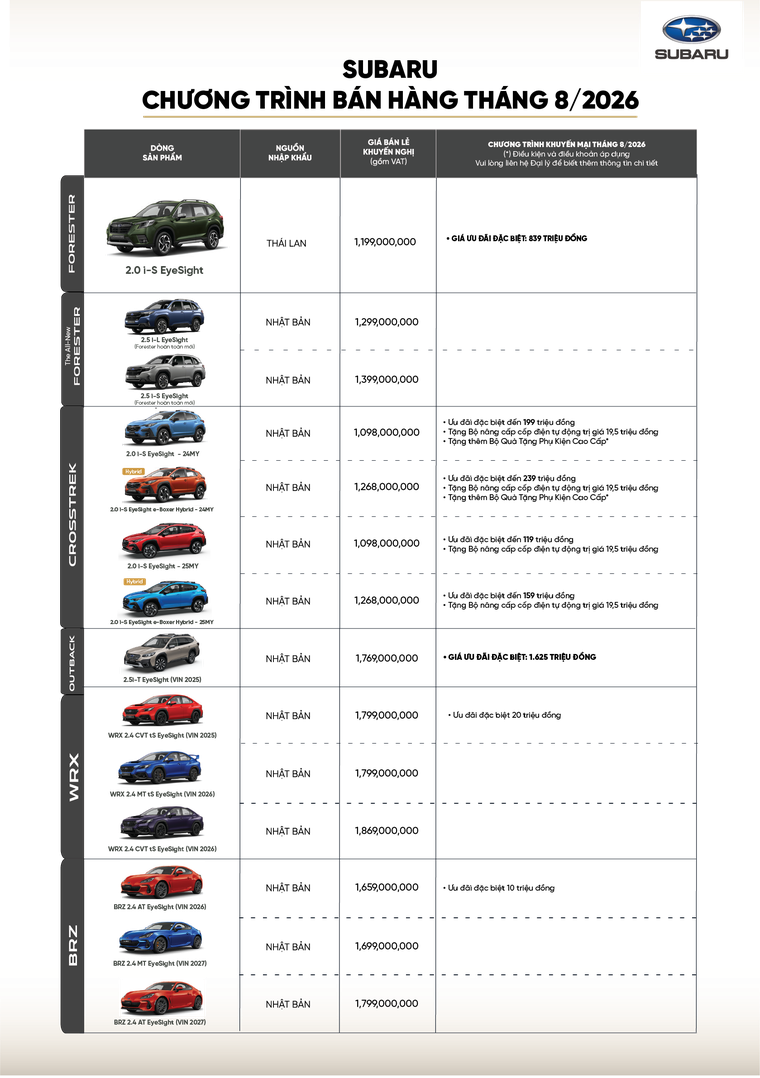
Task: Select the red Crosstrek 25MY car image
Action: [x=164, y=541]
